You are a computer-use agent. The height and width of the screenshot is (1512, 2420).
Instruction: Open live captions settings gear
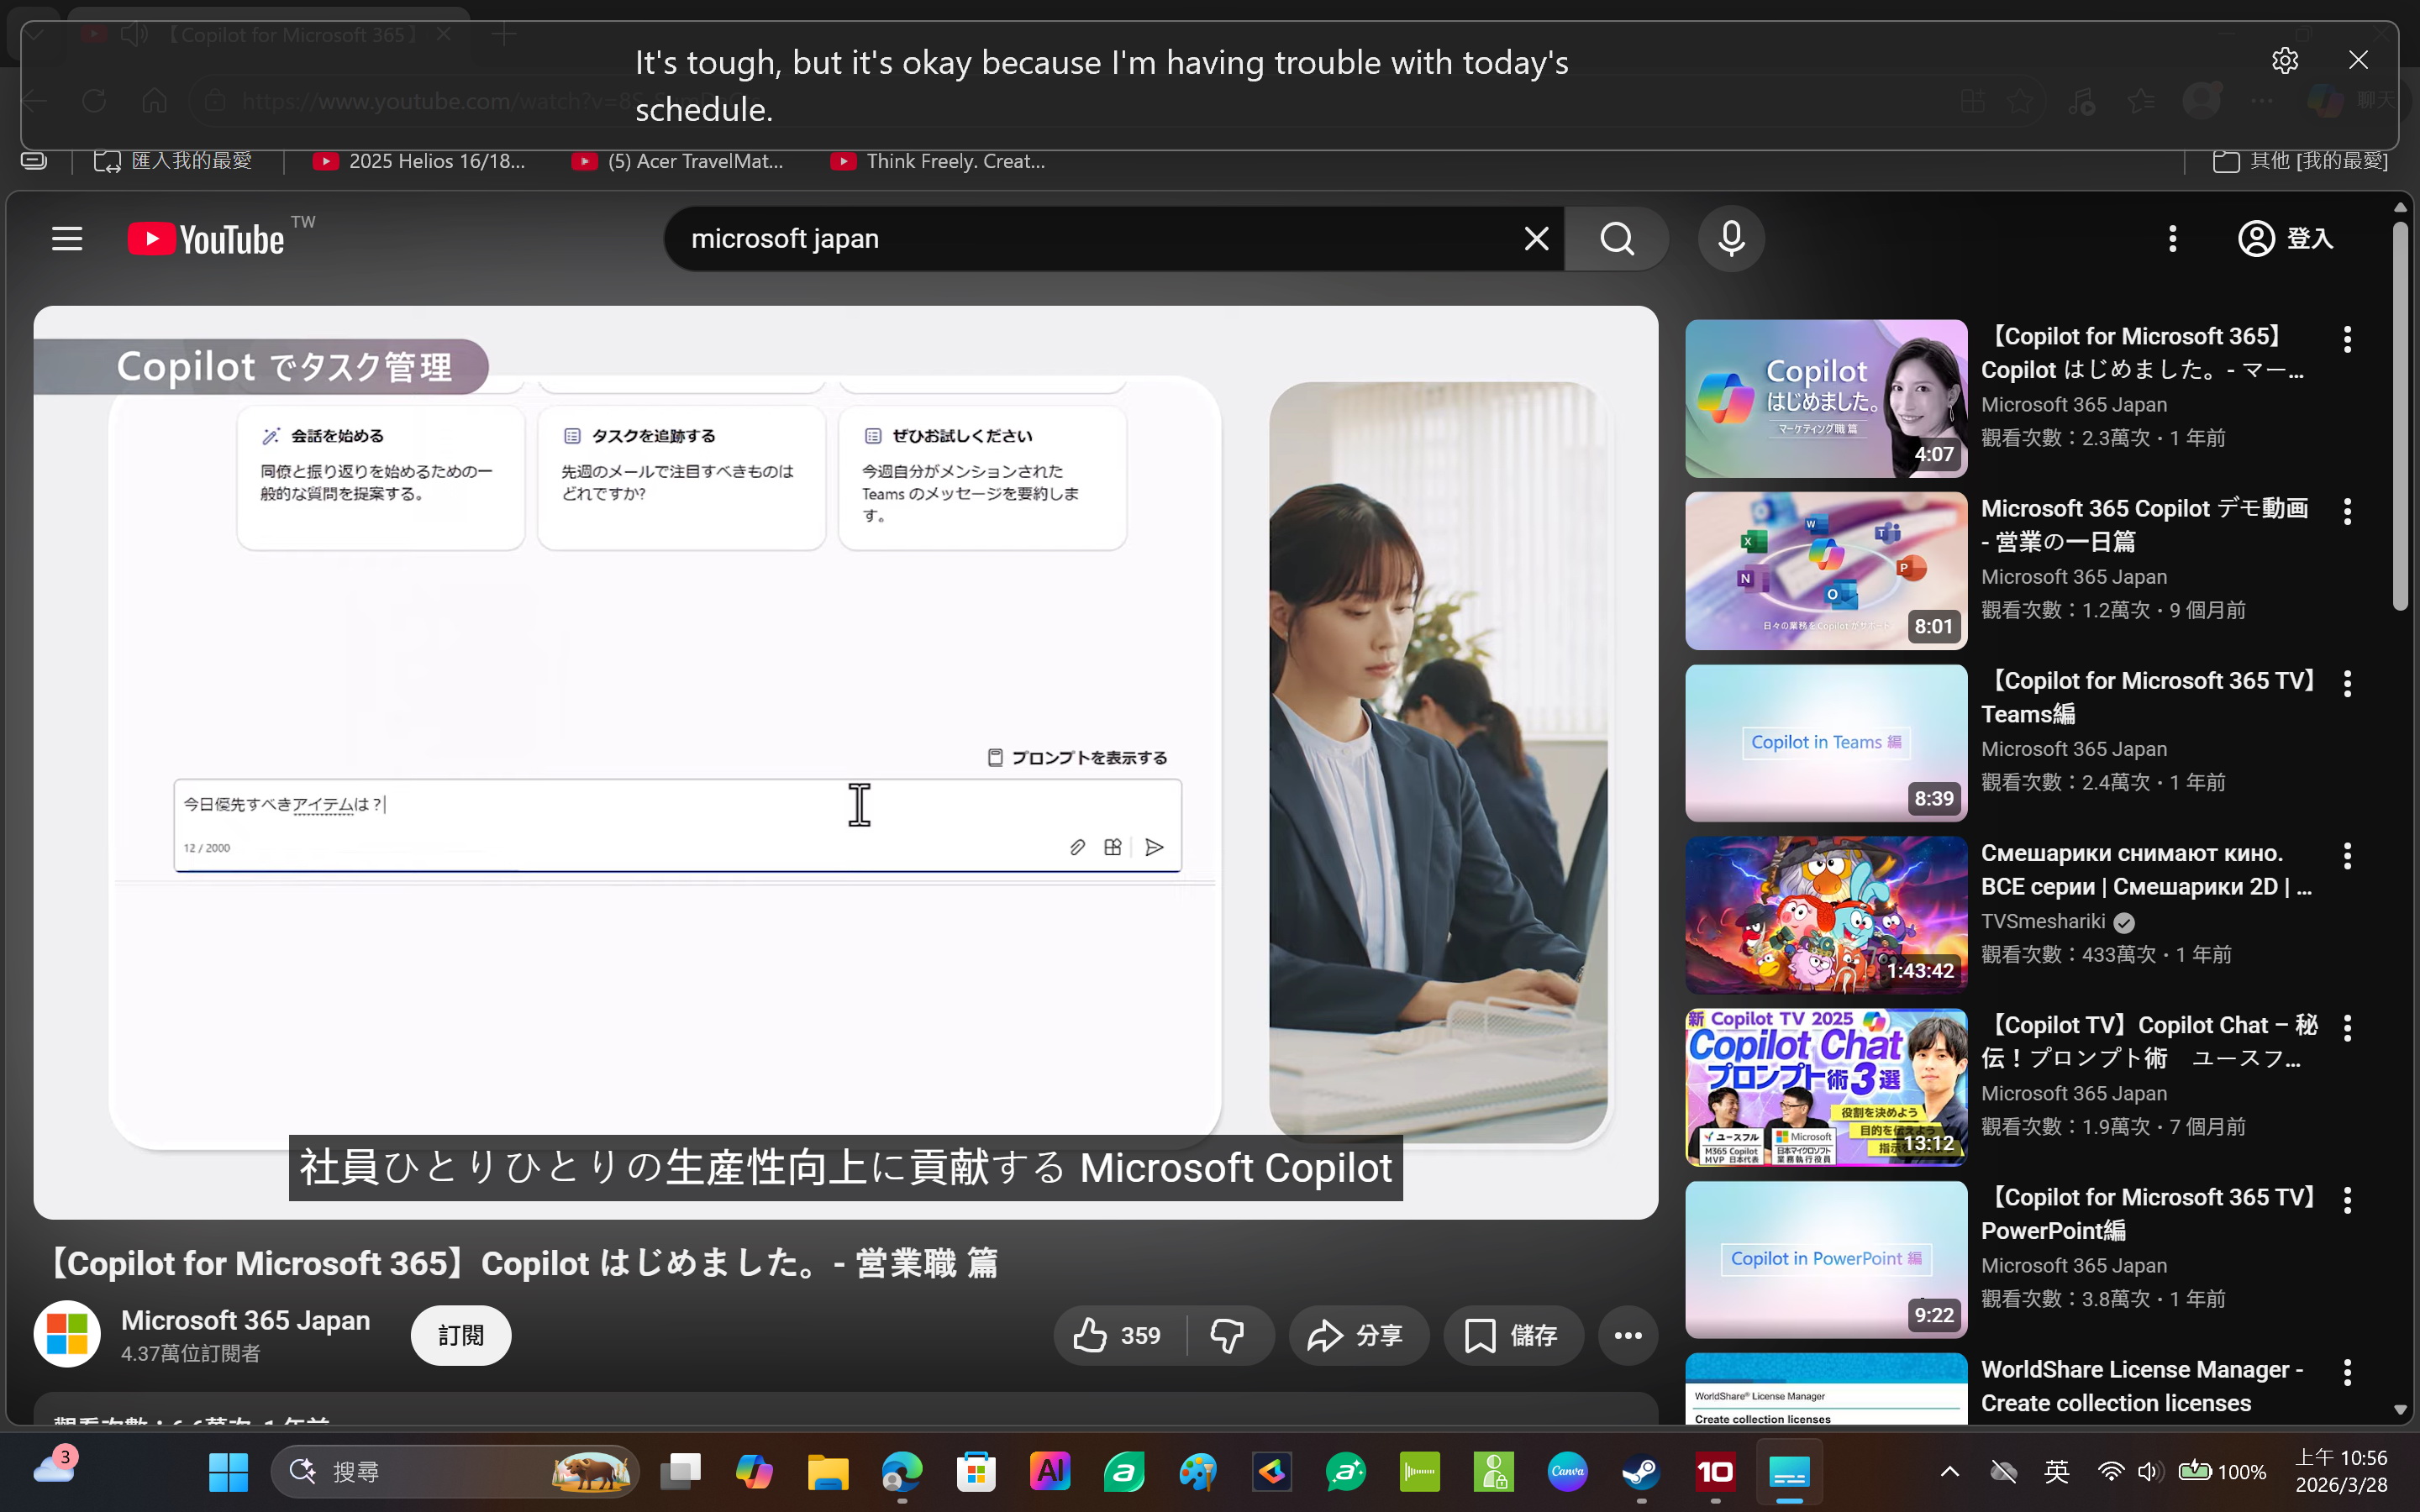(x=2284, y=61)
